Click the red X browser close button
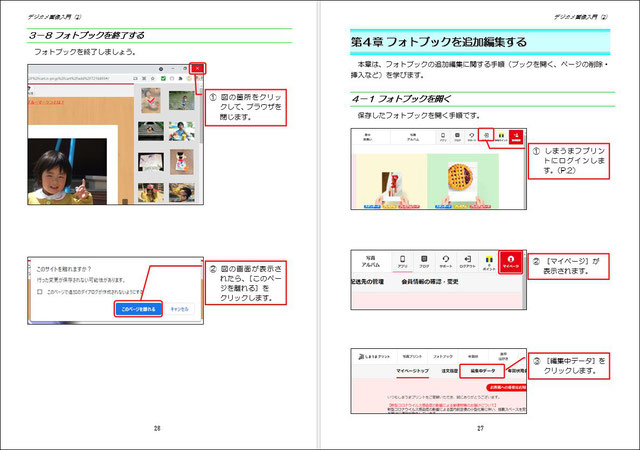 [198, 69]
